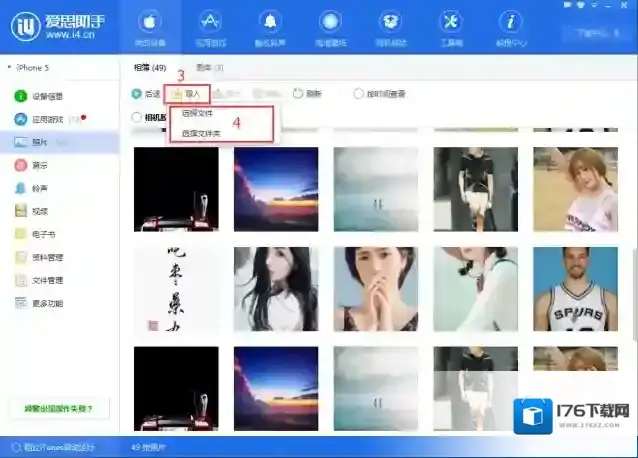Image resolution: width=638 pixels, height=458 pixels.
Task: Select 资料管理 data management in sidebar
Action: (39, 257)
